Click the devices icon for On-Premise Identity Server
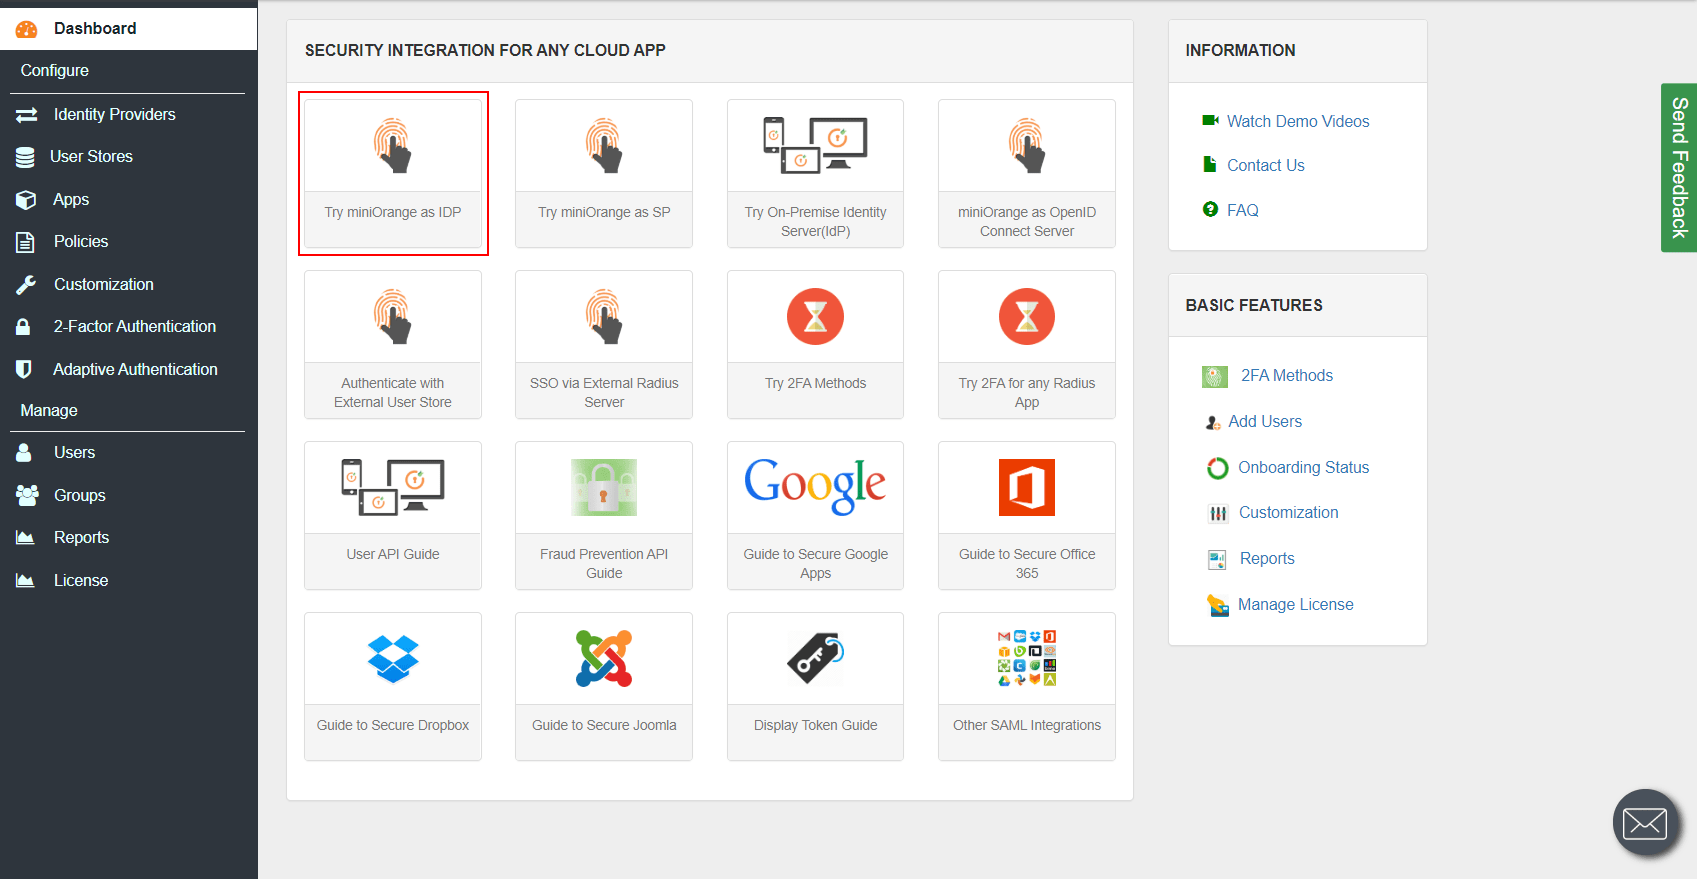 [x=816, y=145]
